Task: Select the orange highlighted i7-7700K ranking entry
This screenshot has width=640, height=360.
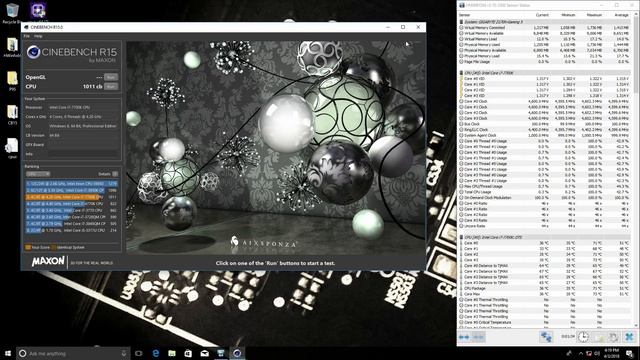Action: coord(72,197)
